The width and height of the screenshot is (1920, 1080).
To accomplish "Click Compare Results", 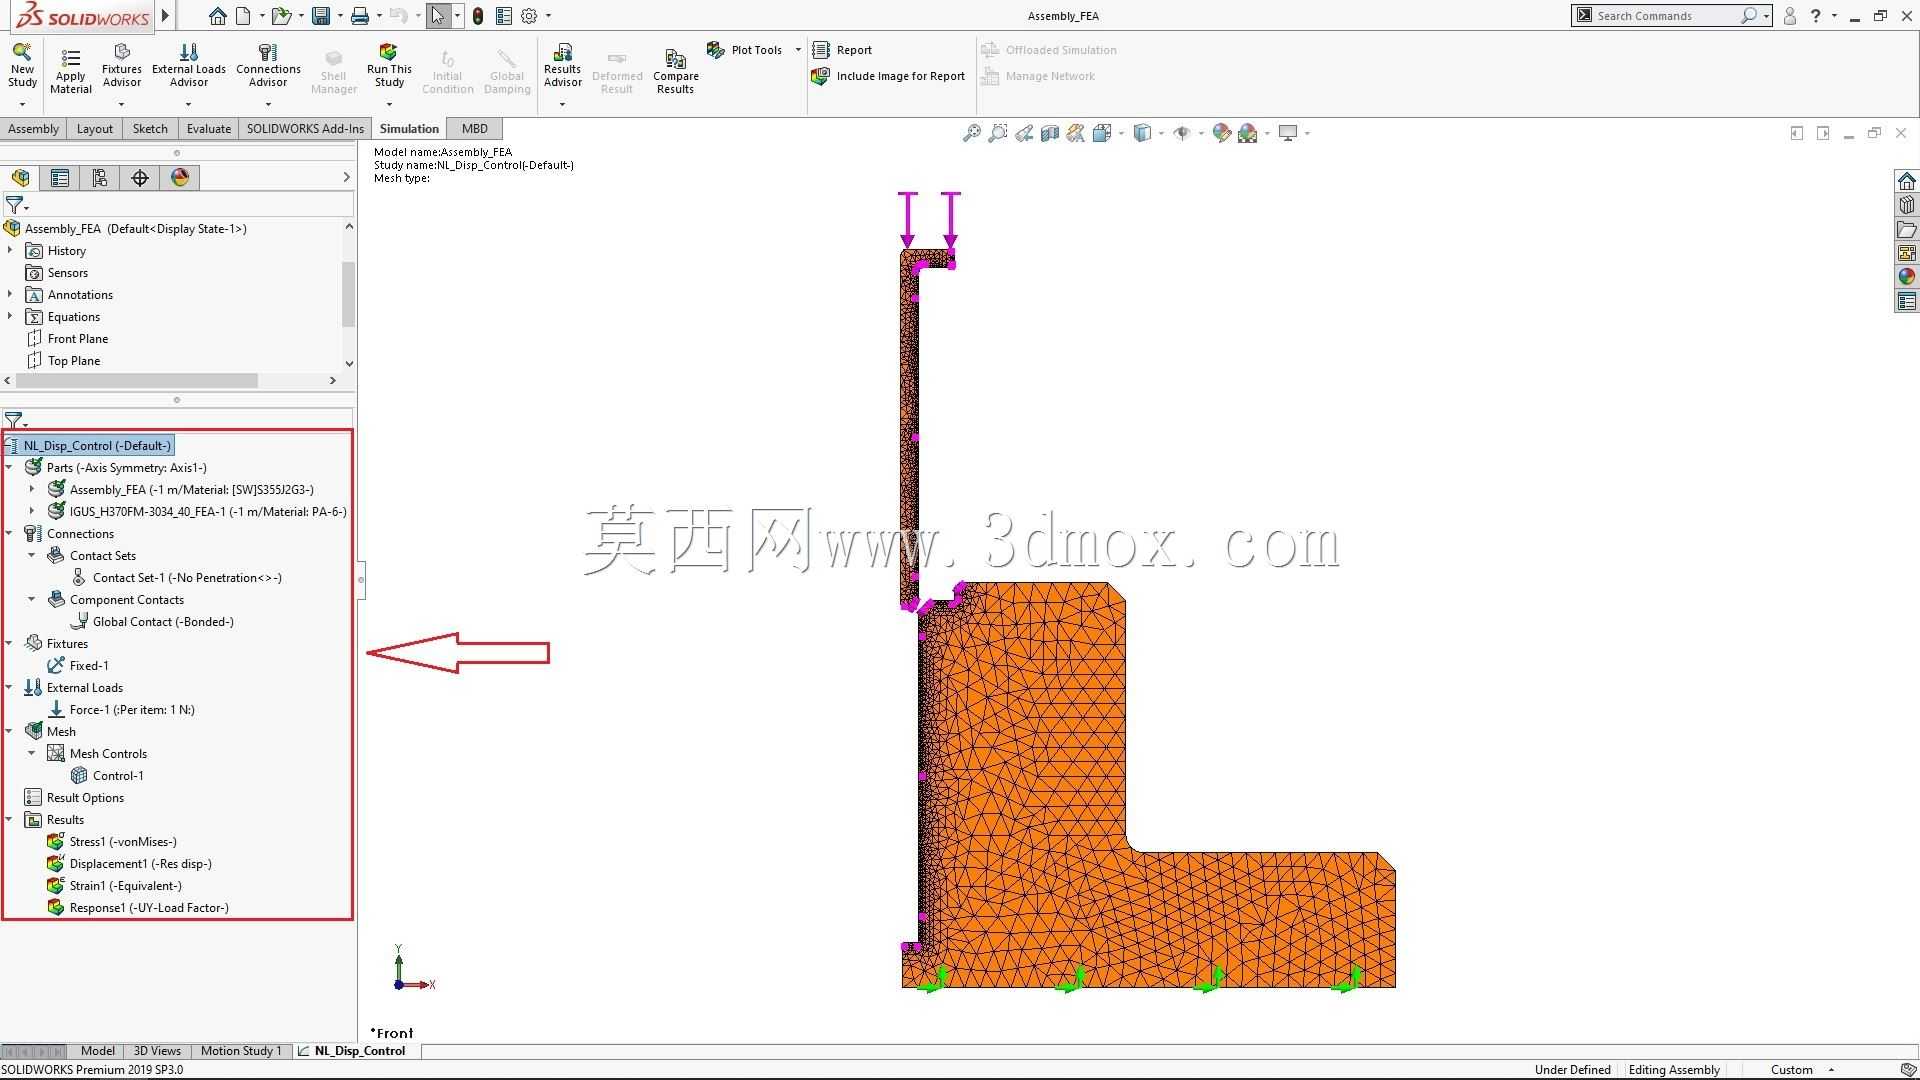I will tap(676, 72).
